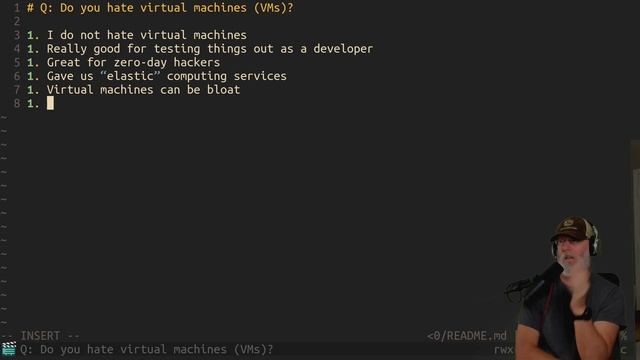Click the heading "# Q: Do you hate virtual machines (VMs)?"
This screenshot has width=640, height=360.
(160, 8)
